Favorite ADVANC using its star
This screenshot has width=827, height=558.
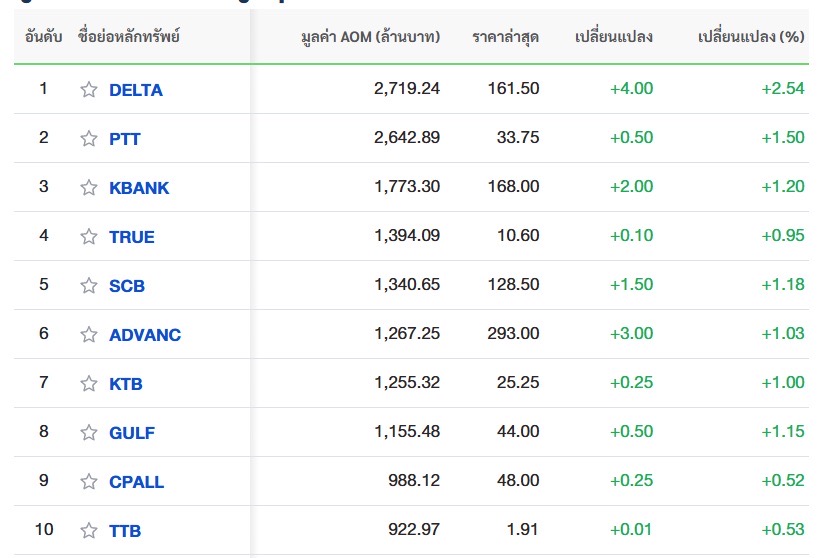(x=89, y=334)
